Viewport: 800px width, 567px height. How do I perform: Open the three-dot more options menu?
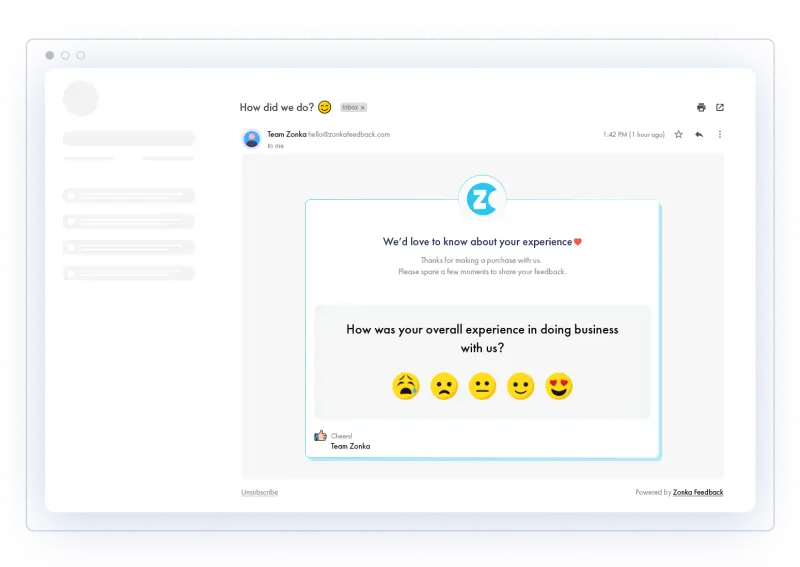click(720, 134)
